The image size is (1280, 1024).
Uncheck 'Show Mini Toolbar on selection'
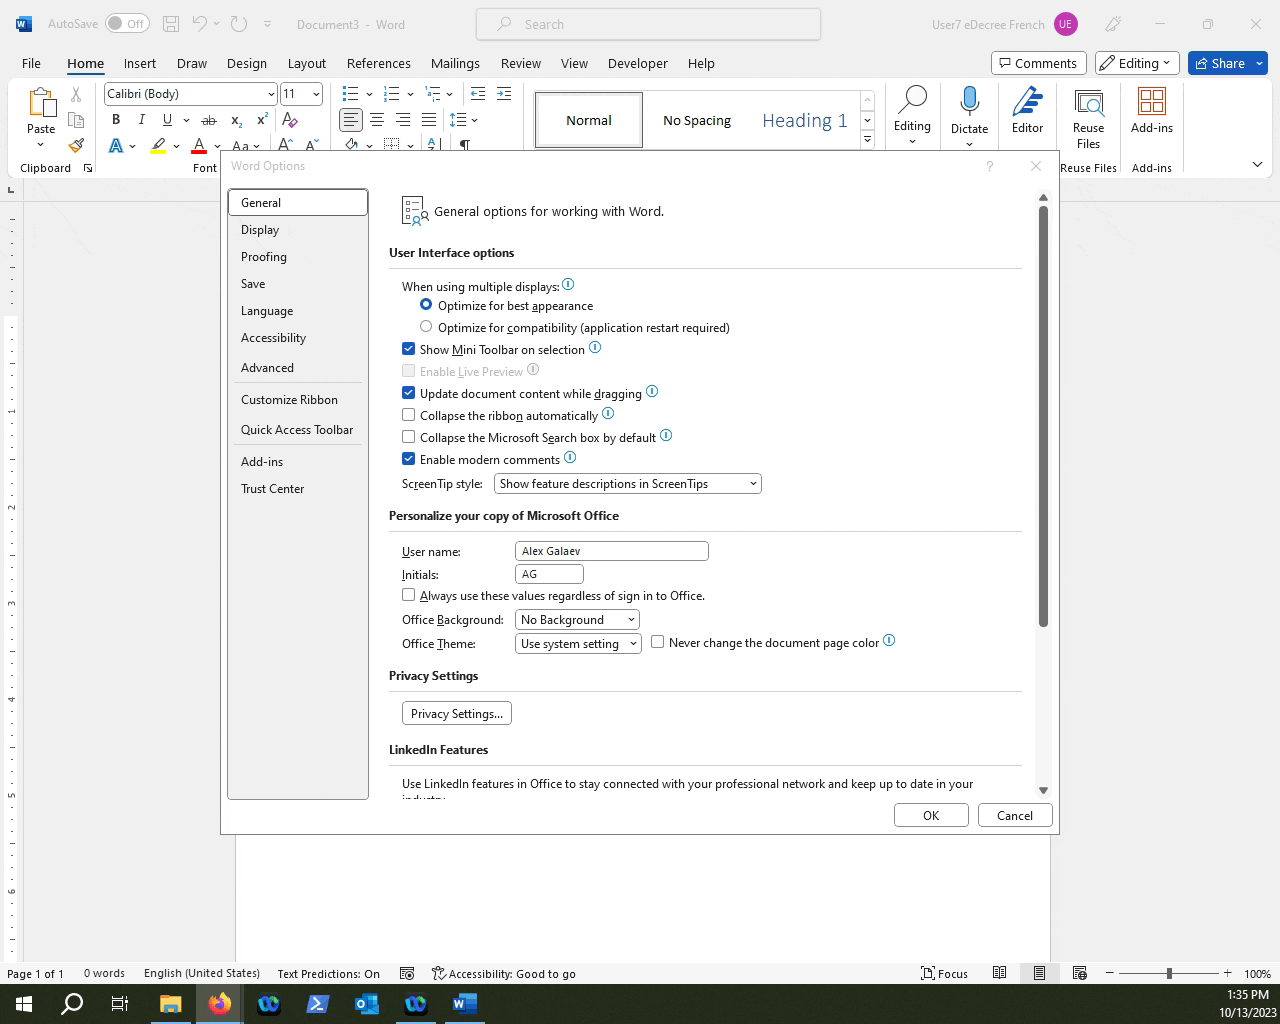pyautogui.click(x=409, y=348)
